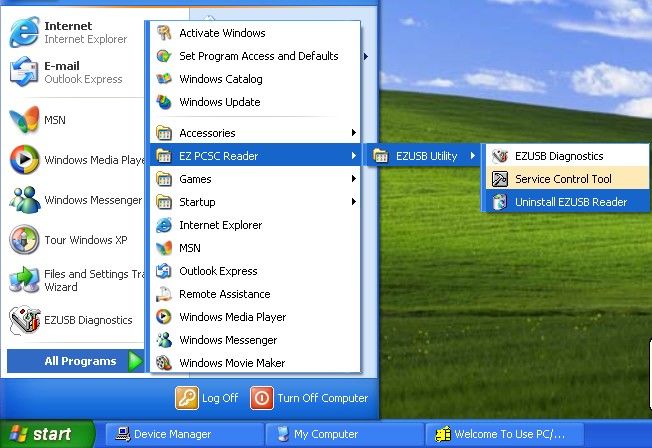
Task: Open MSN butterfly icon in left pane
Action: 24,120
